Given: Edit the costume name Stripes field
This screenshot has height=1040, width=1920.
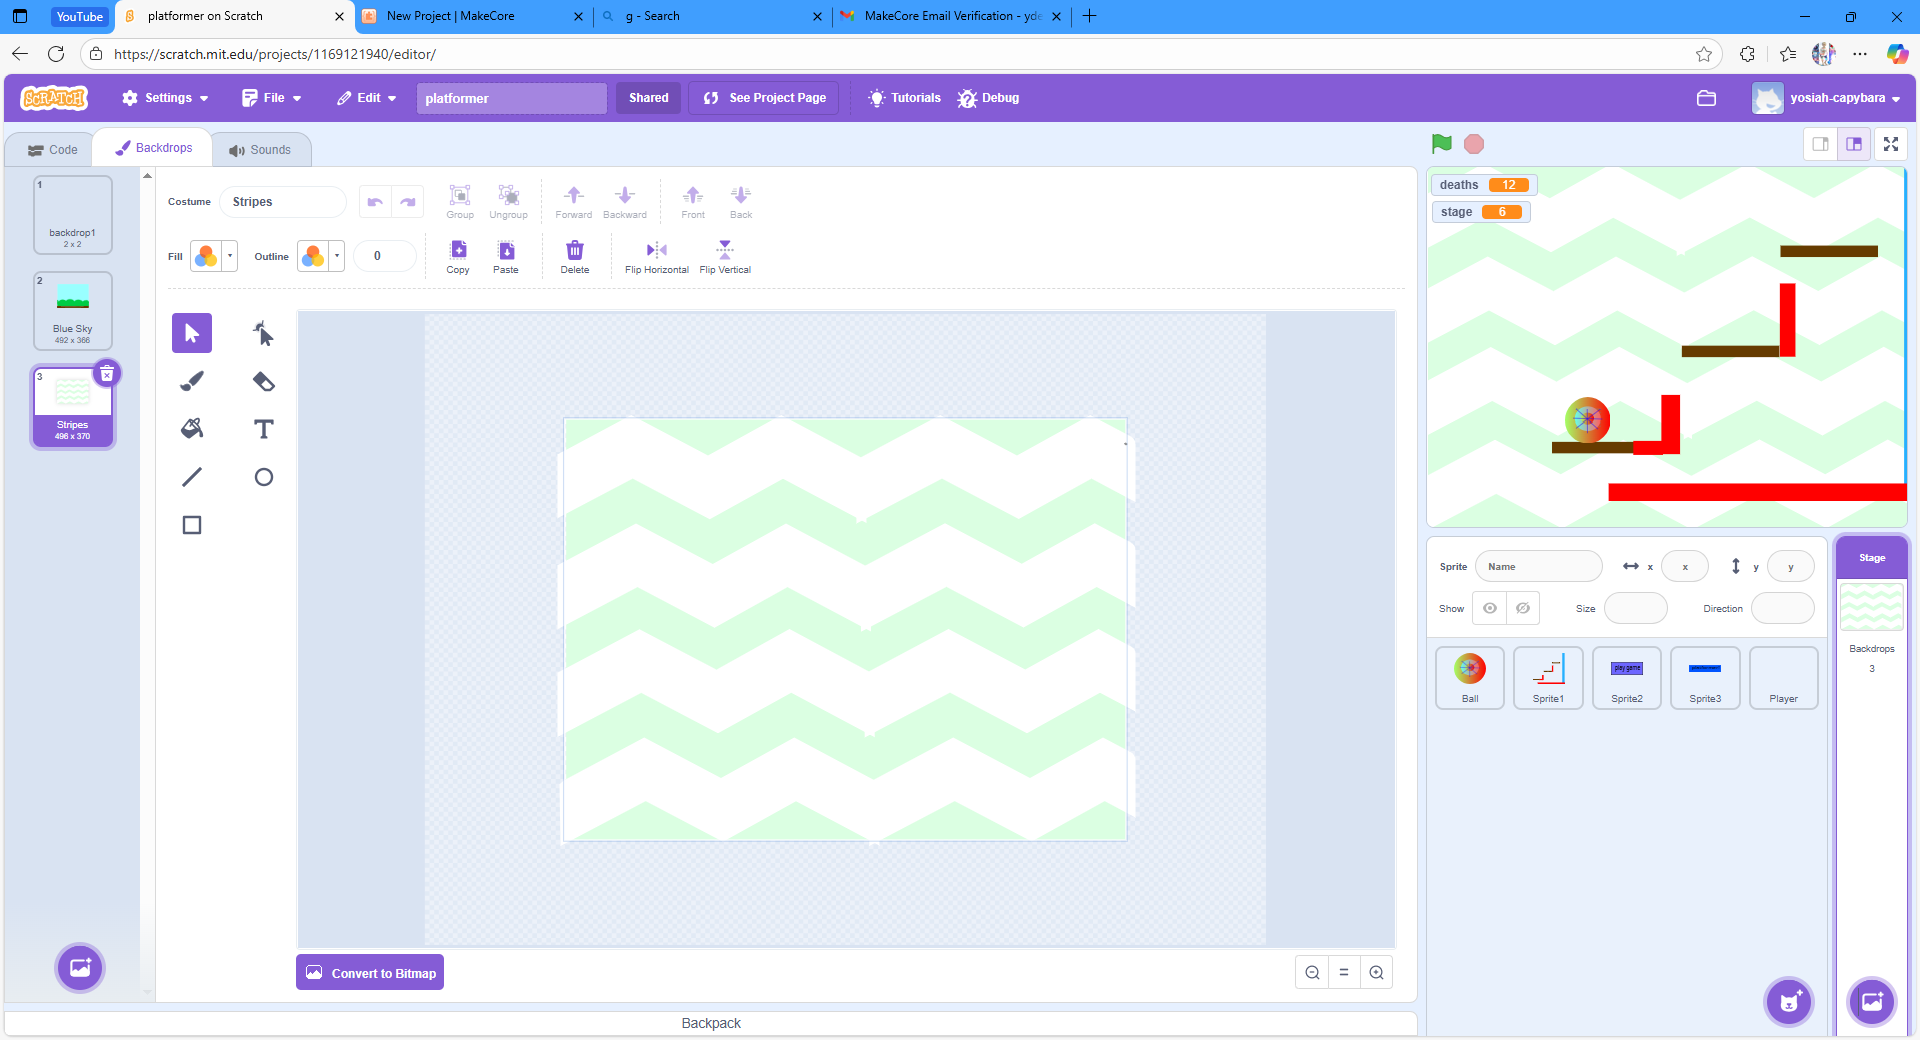Looking at the screenshot, I should click(x=283, y=202).
